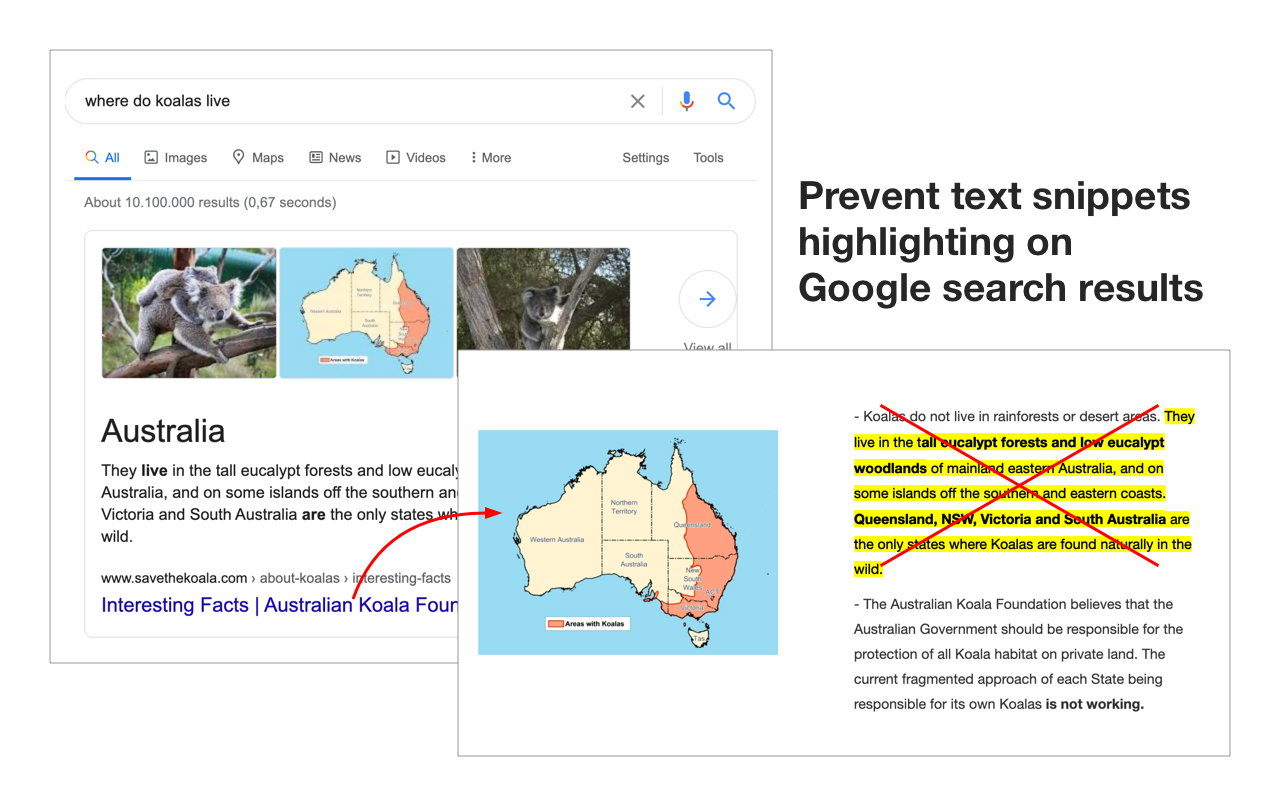Image resolution: width=1280 pixels, height=800 pixels.
Task: Click the blue magnifier search icon
Action: 726,101
